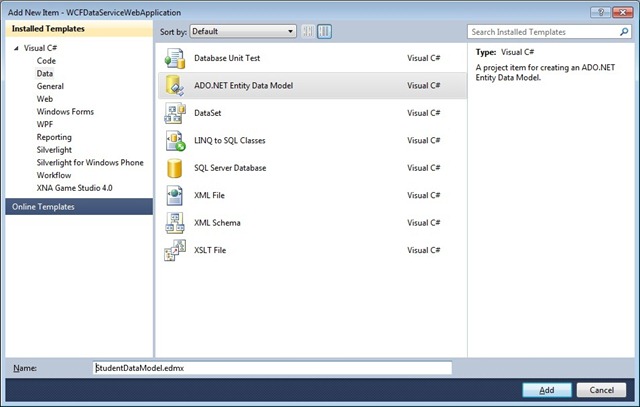Select the Silverlight for Windows Phone category
The image size is (640, 407).
pyautogui.click(x=90, y=162)
